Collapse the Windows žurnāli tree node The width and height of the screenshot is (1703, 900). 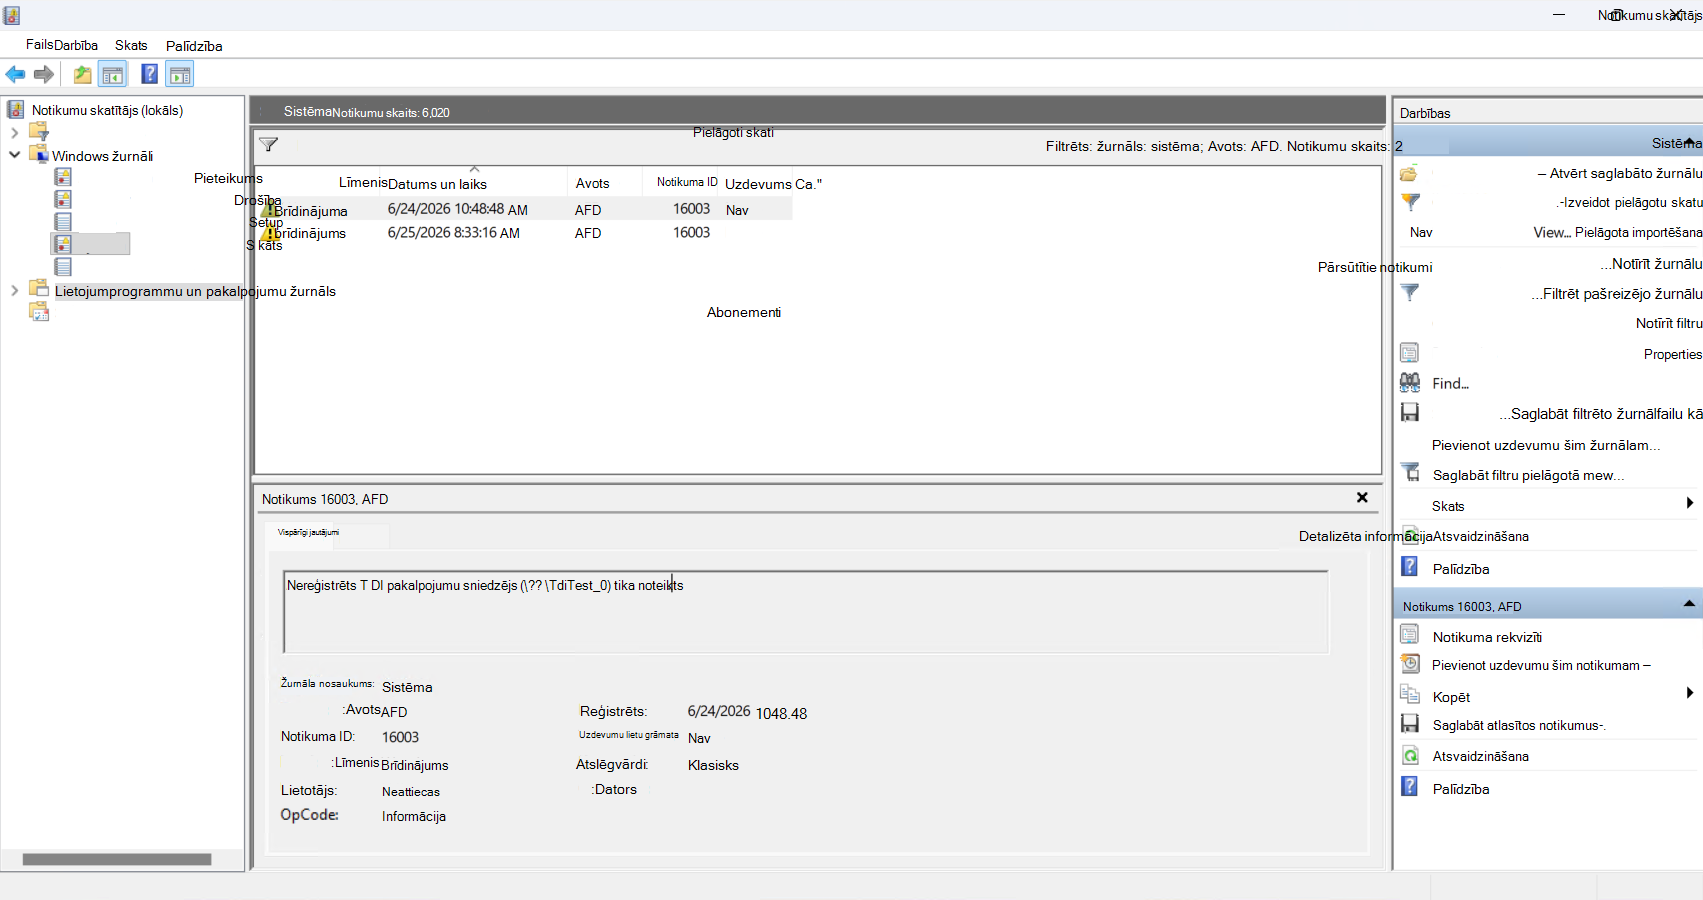point(14,155)
